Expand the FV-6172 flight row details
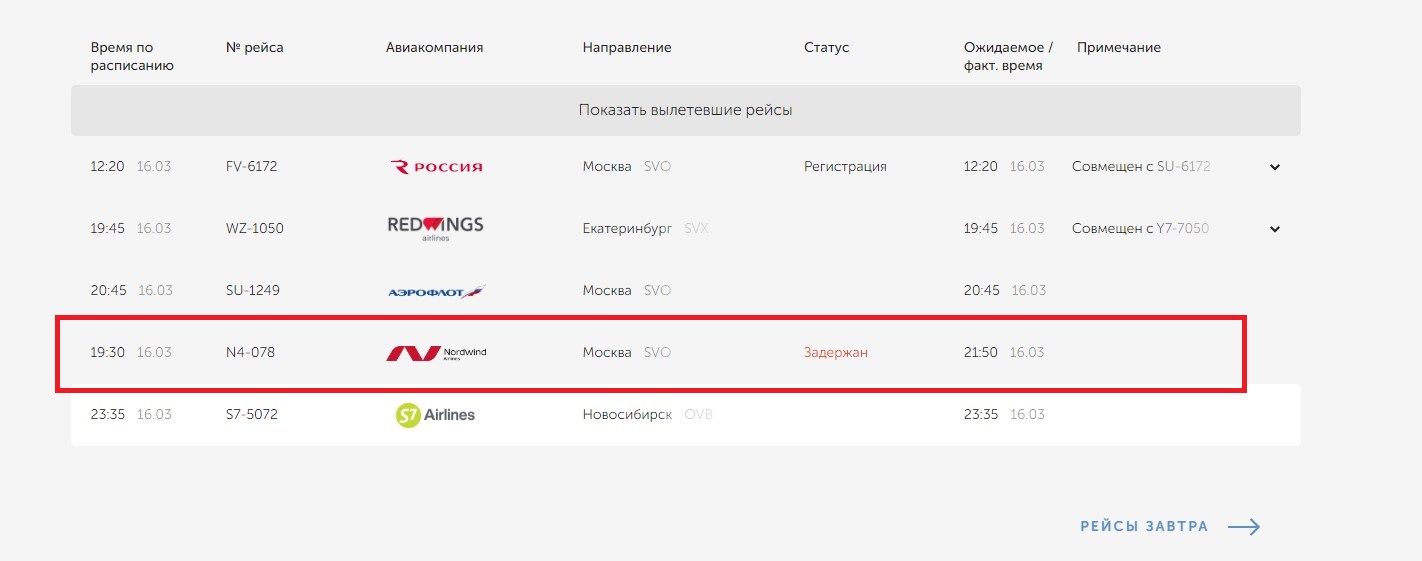Image resolution: width=1422 pixels, height=561 pixels. point(1275,168)
